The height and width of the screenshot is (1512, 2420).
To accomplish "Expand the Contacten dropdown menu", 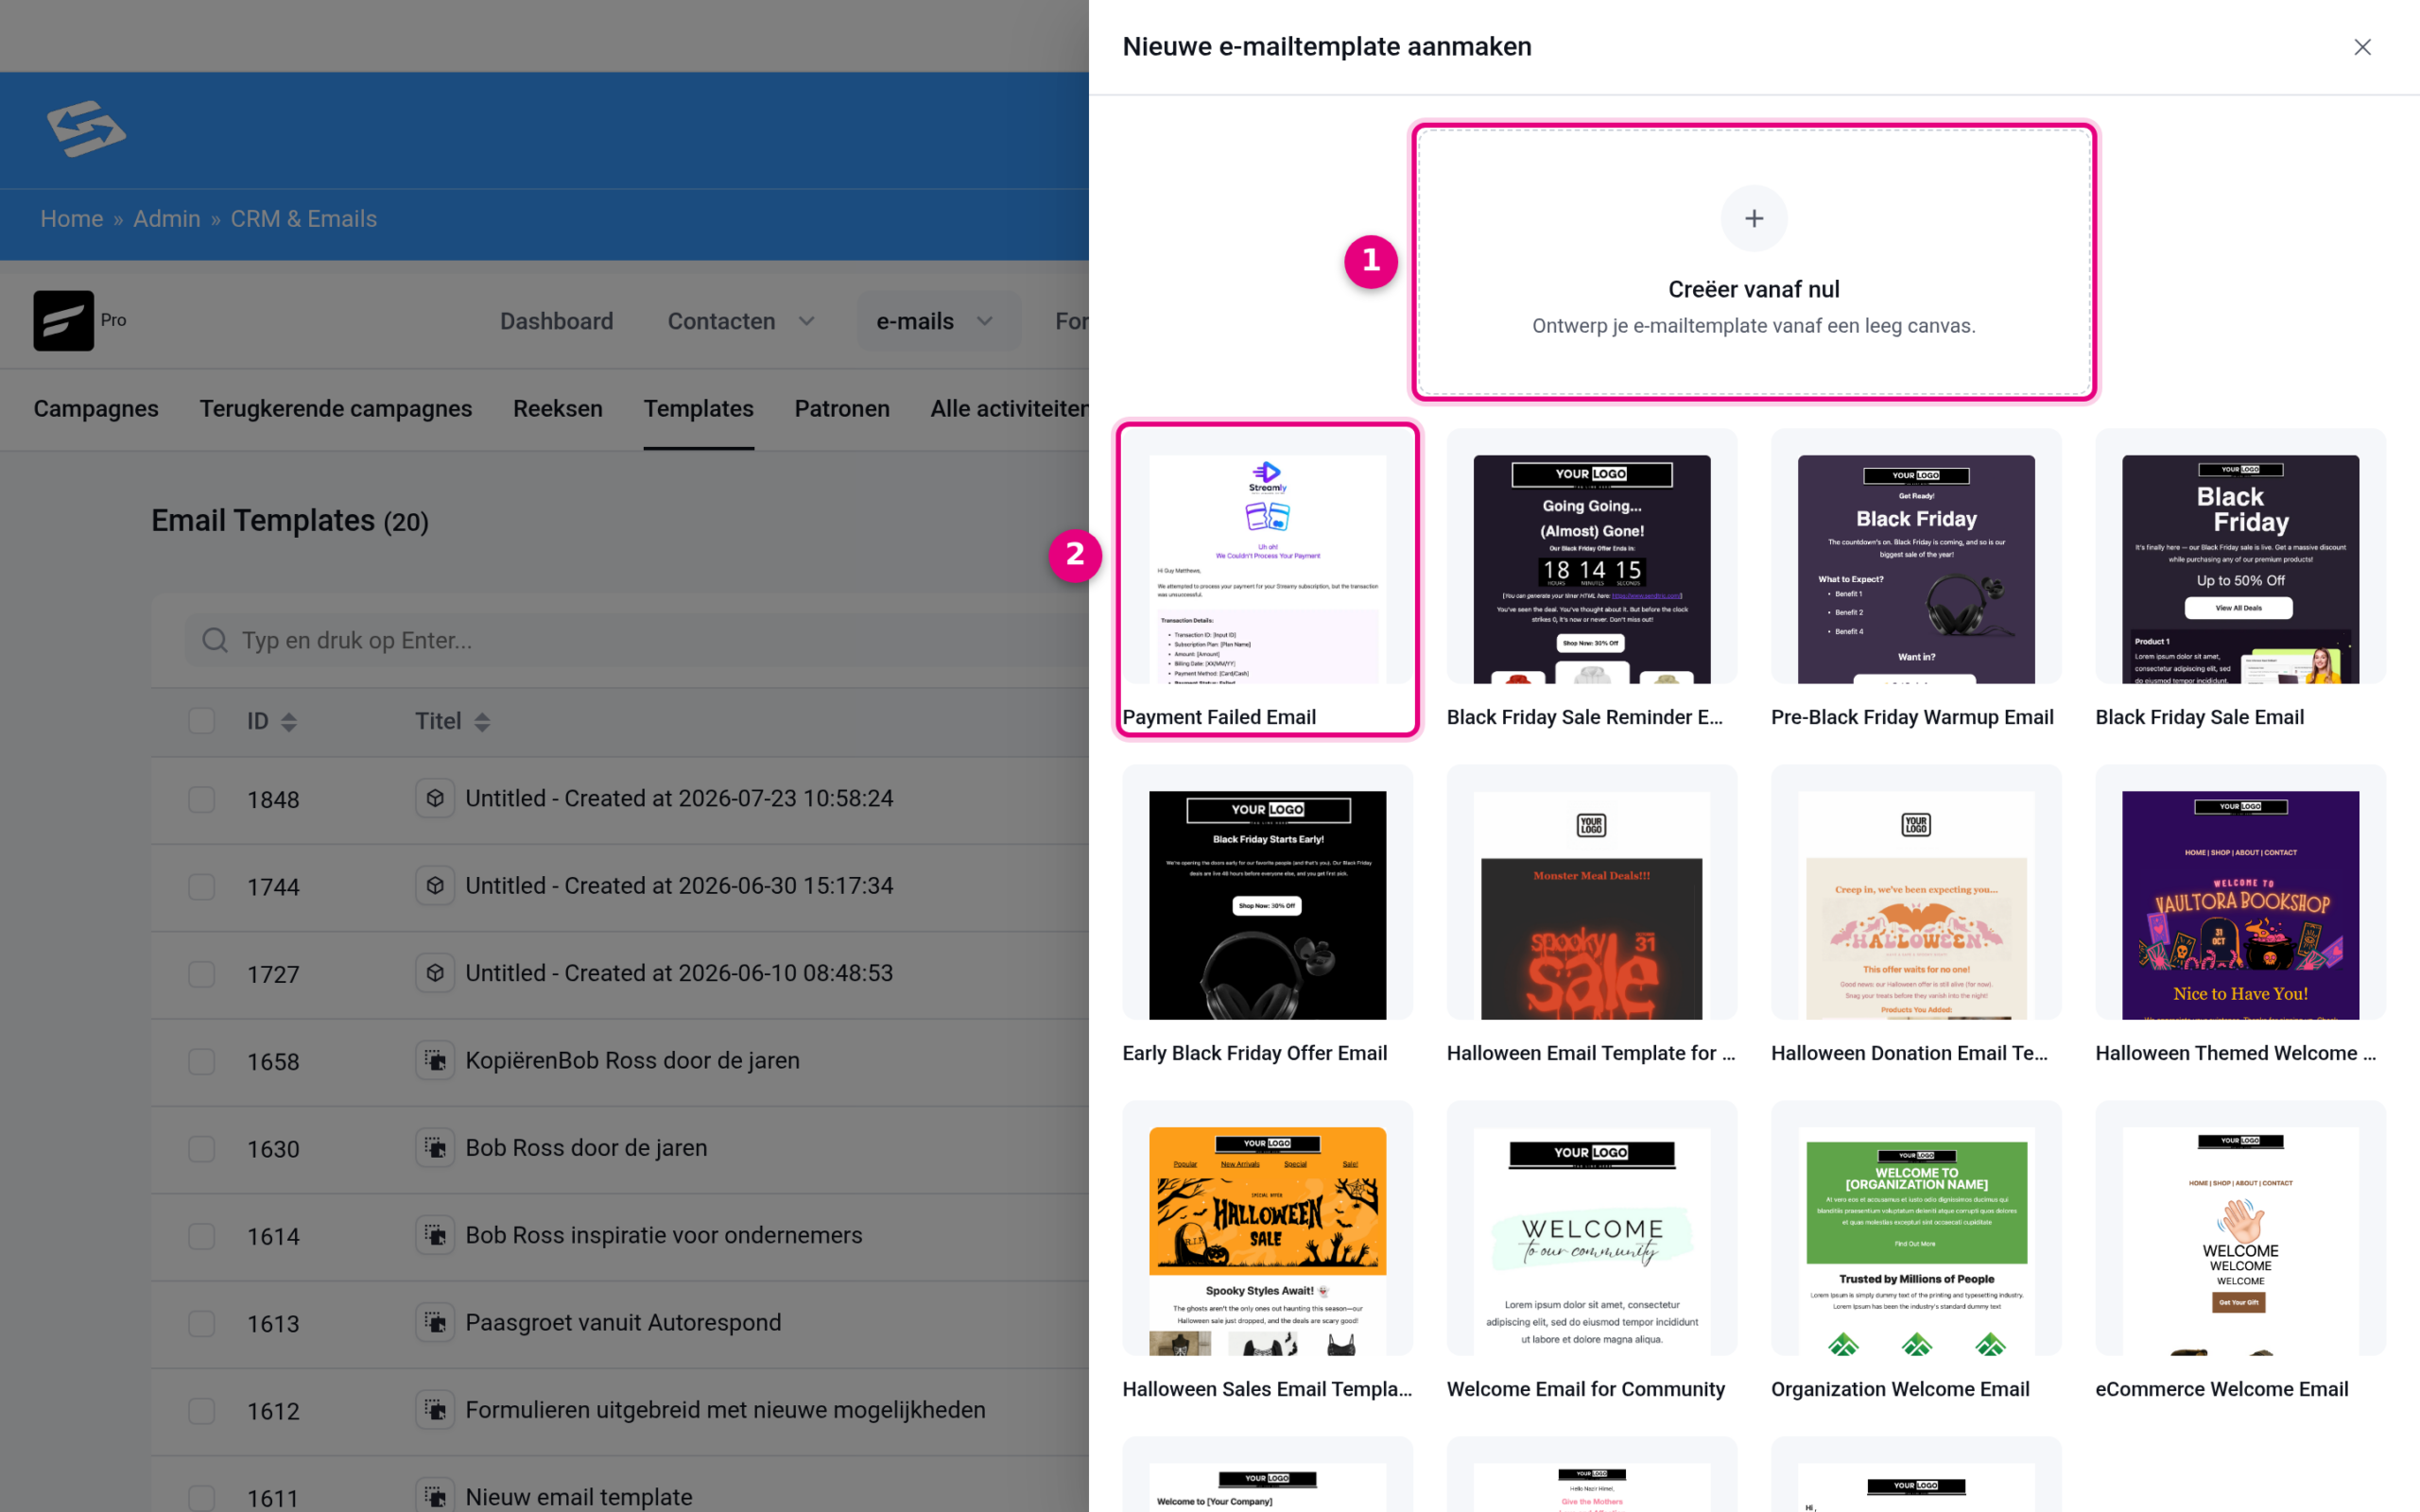I will point(740,321).
